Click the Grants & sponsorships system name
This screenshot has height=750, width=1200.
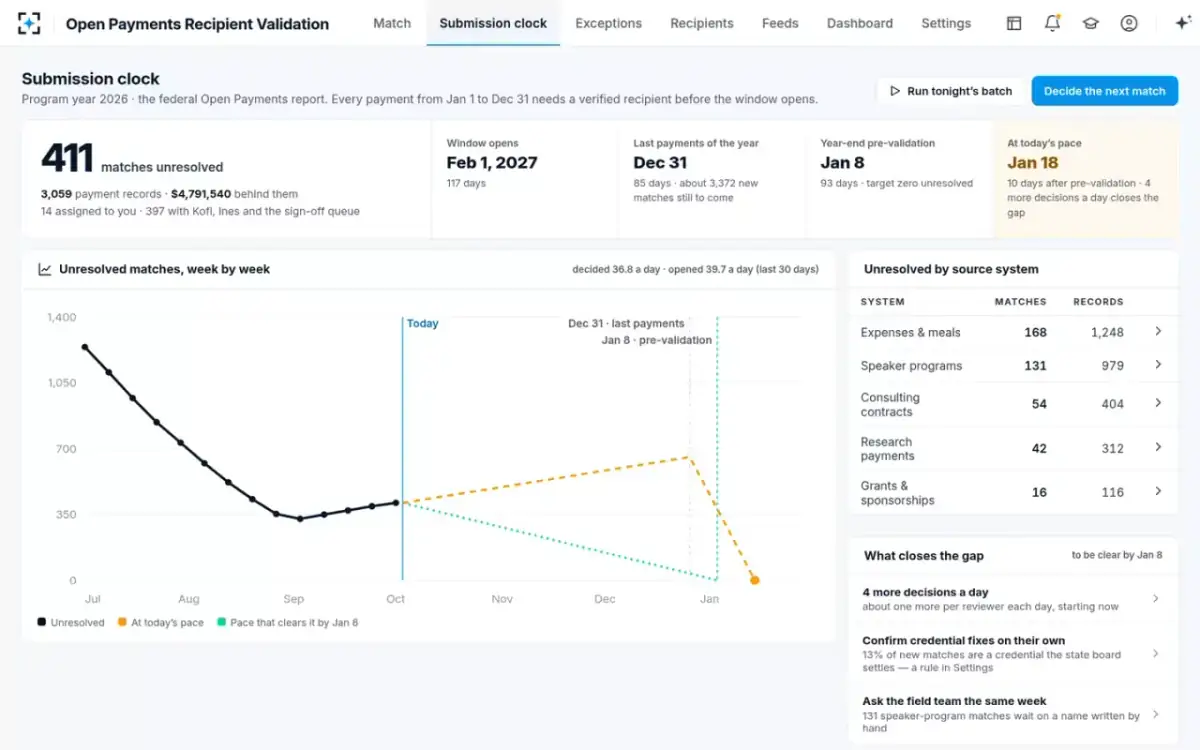(x=897, y=492)
